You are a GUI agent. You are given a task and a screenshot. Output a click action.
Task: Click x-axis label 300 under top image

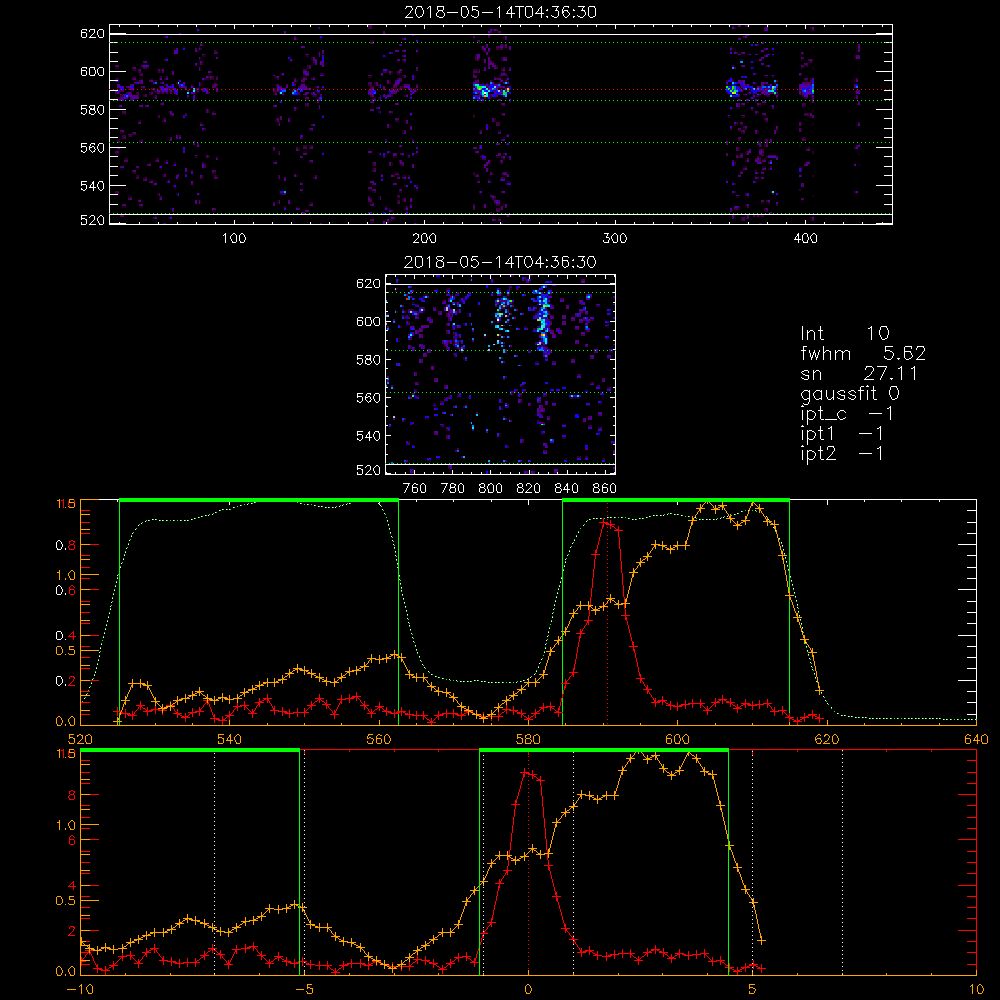(x=615, y=239)
